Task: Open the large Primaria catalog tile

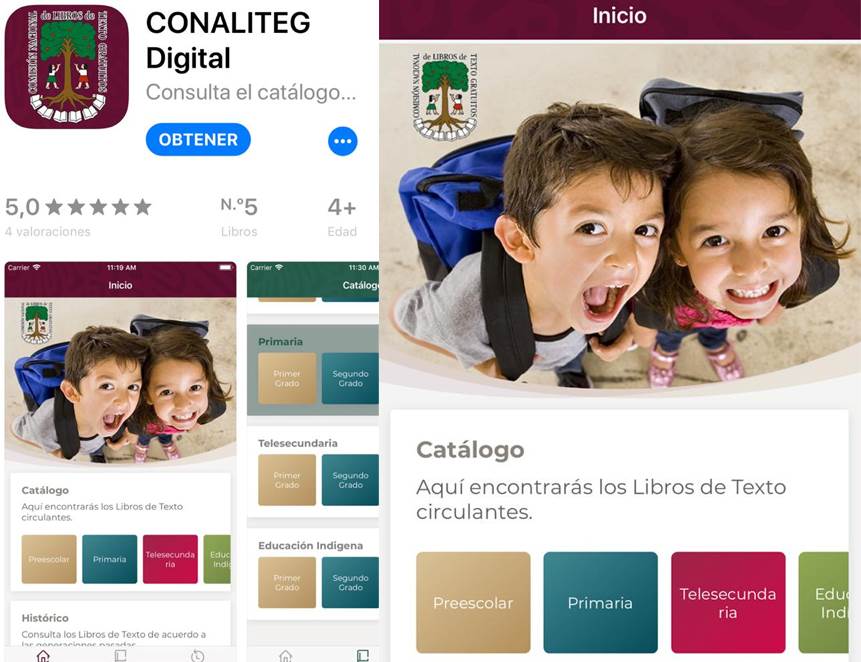Action: [600, 603]
